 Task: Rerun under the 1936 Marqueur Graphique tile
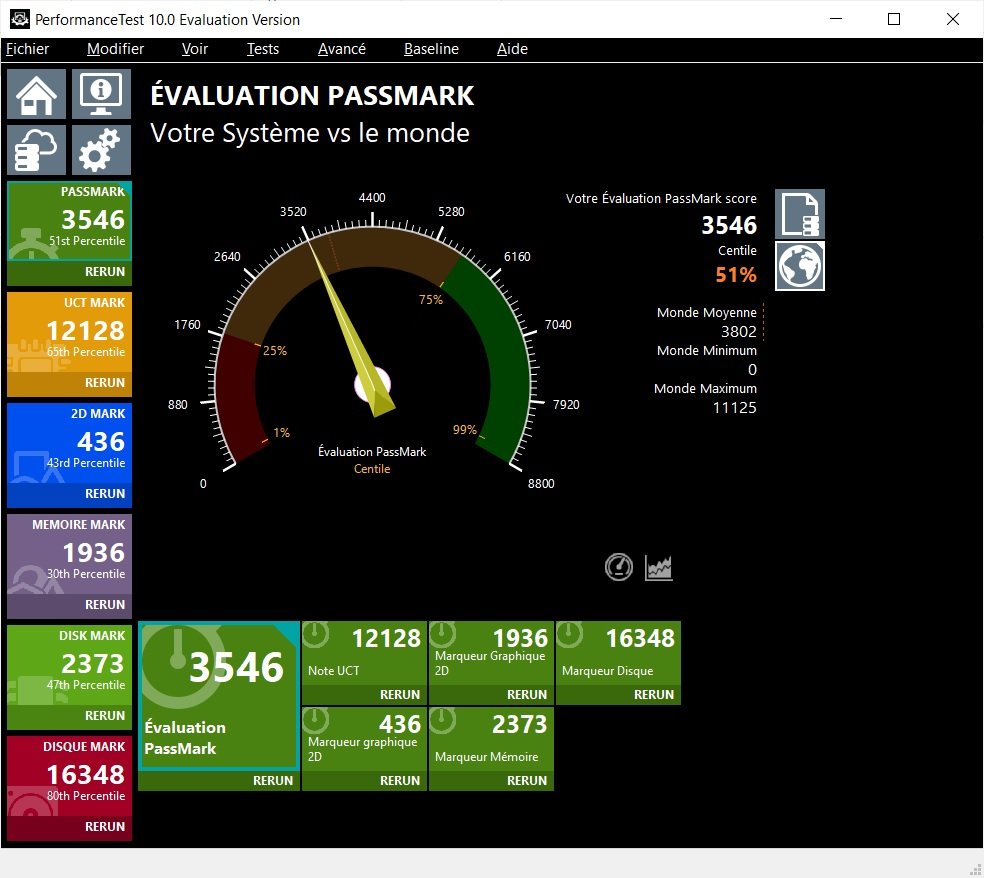tap(527, 695)
